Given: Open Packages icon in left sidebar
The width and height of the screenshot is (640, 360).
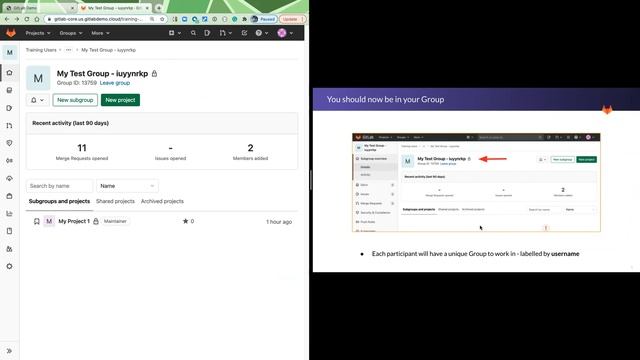Looking at the screenshot, I should pyautogui.click(x=9, y=196).
